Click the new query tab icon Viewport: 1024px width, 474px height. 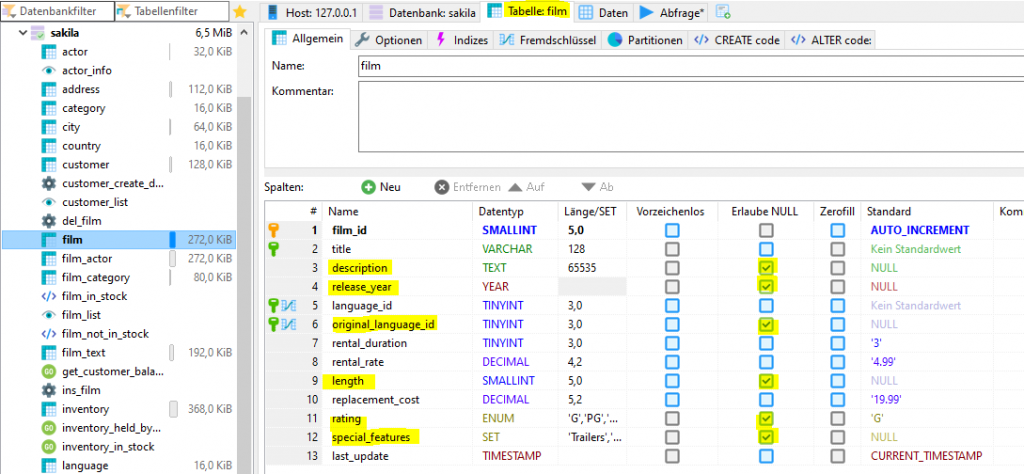722,12
